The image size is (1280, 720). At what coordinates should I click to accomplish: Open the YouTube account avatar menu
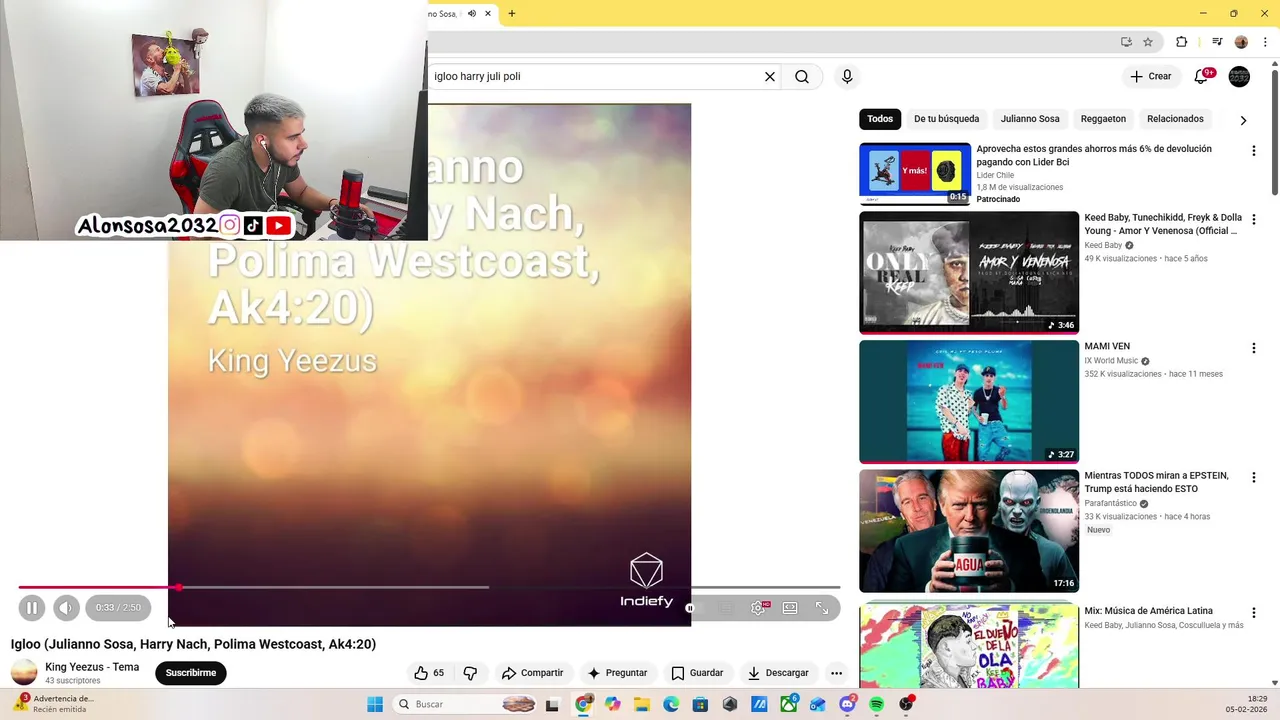click(x=1239, y=76)
